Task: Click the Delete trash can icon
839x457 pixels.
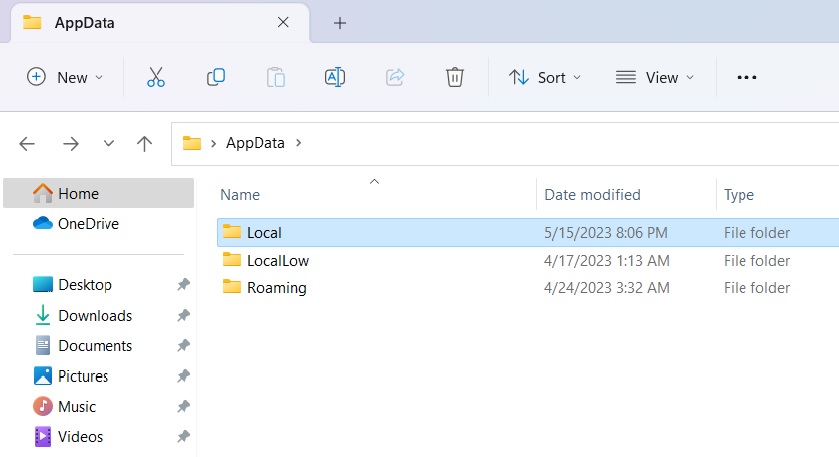Action: [x=454, y=77]
